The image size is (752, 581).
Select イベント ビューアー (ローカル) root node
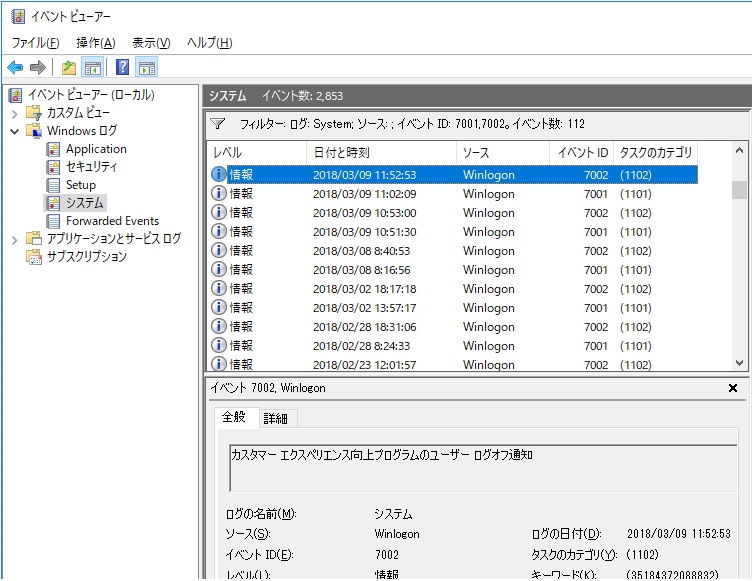click(91, 95)
